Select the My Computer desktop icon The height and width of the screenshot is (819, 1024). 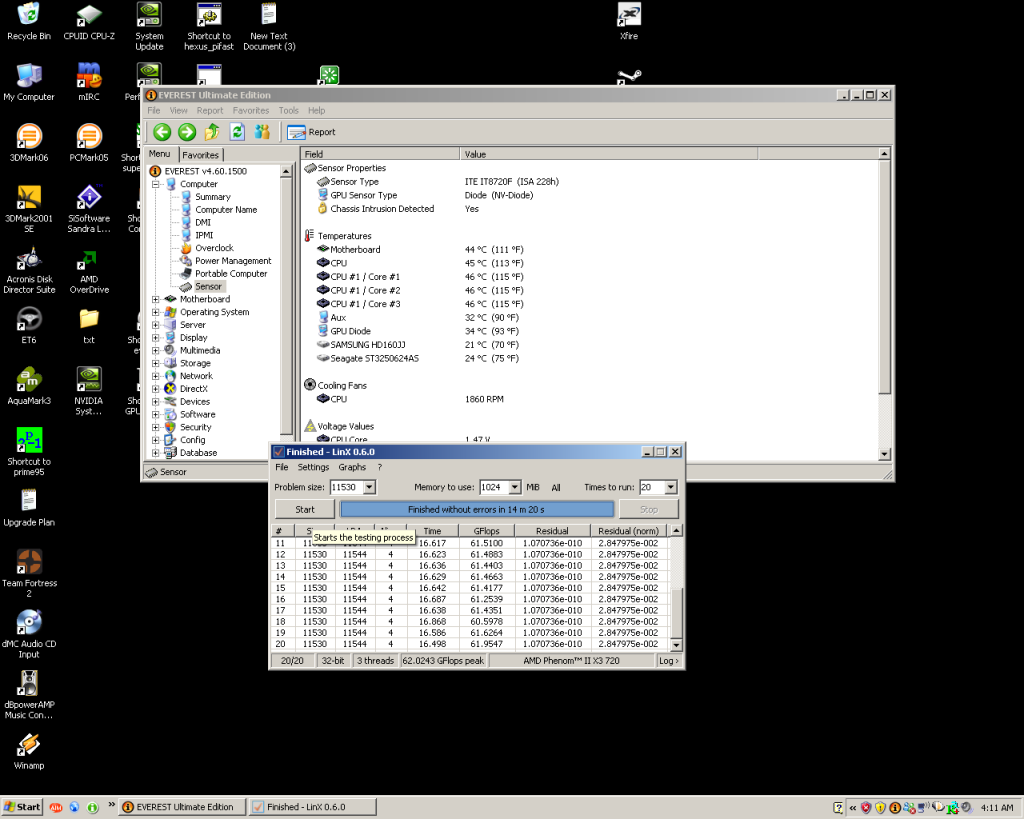[29, 83]
